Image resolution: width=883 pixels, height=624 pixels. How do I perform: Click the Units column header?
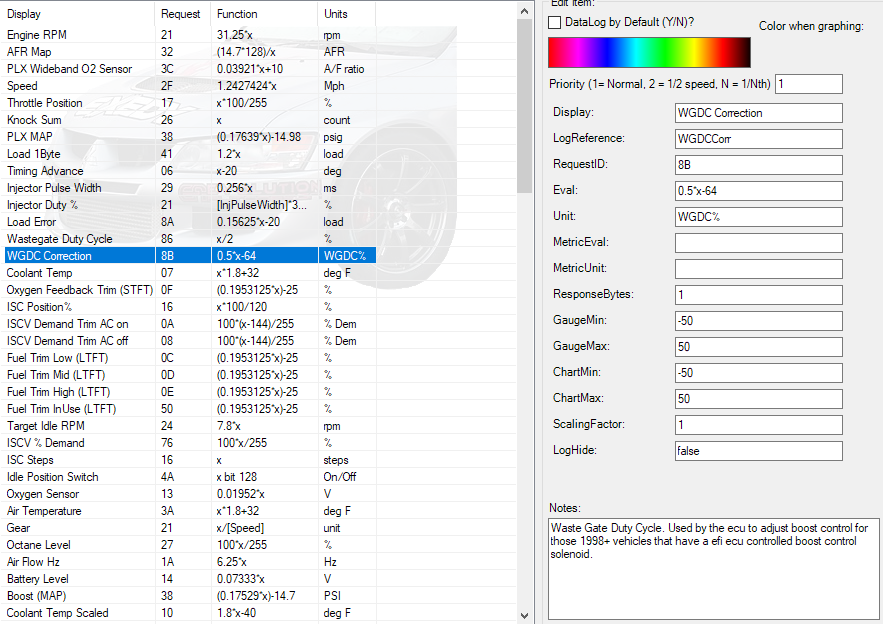[347, 14]
